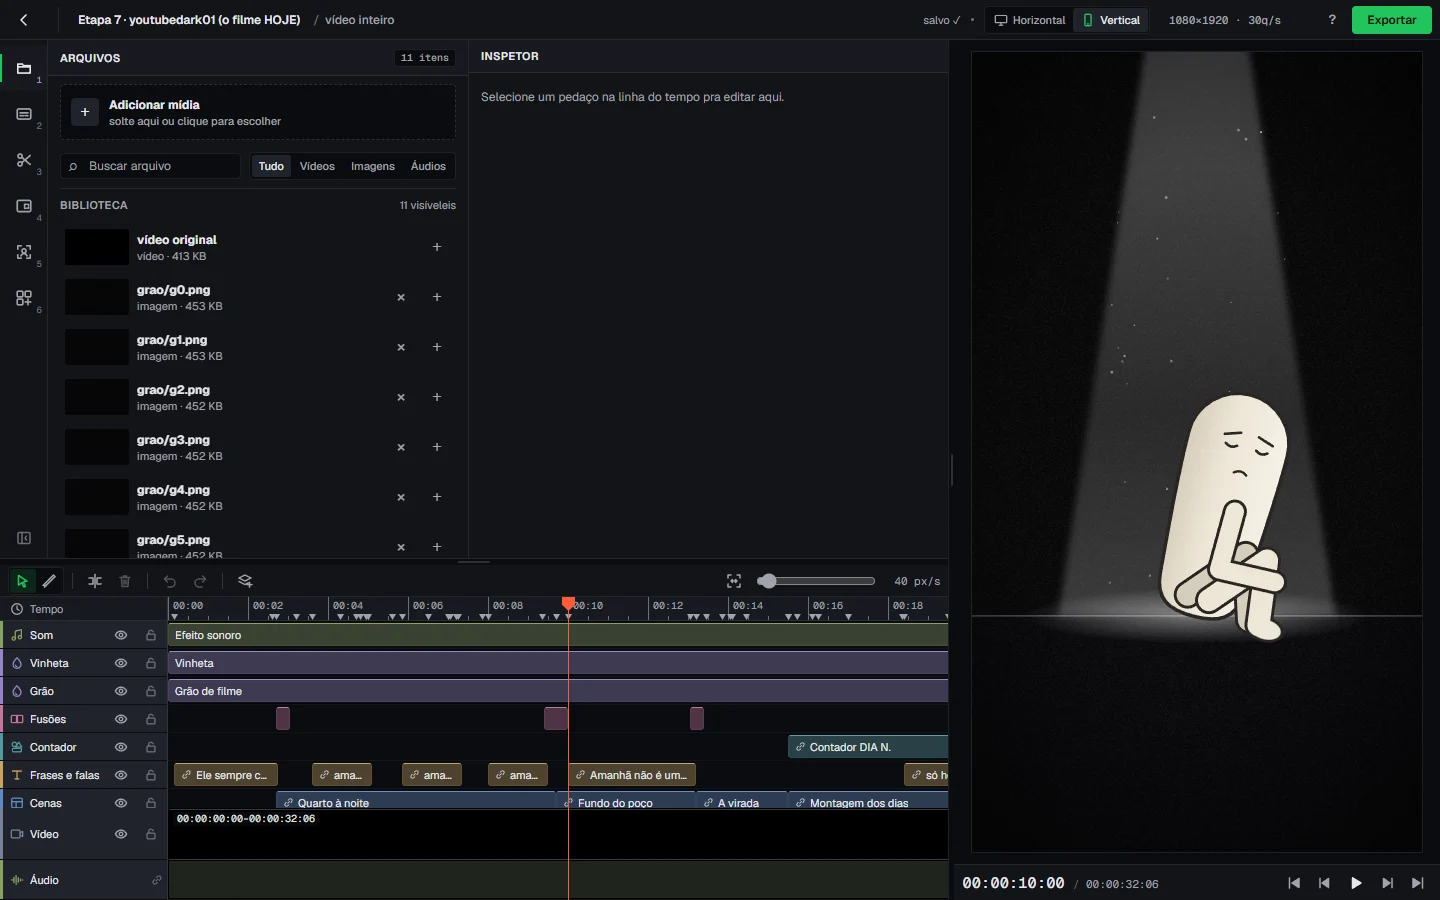Show only Vídeos in the library
Screen dimensions: 1440x900
tap(317, 166)
